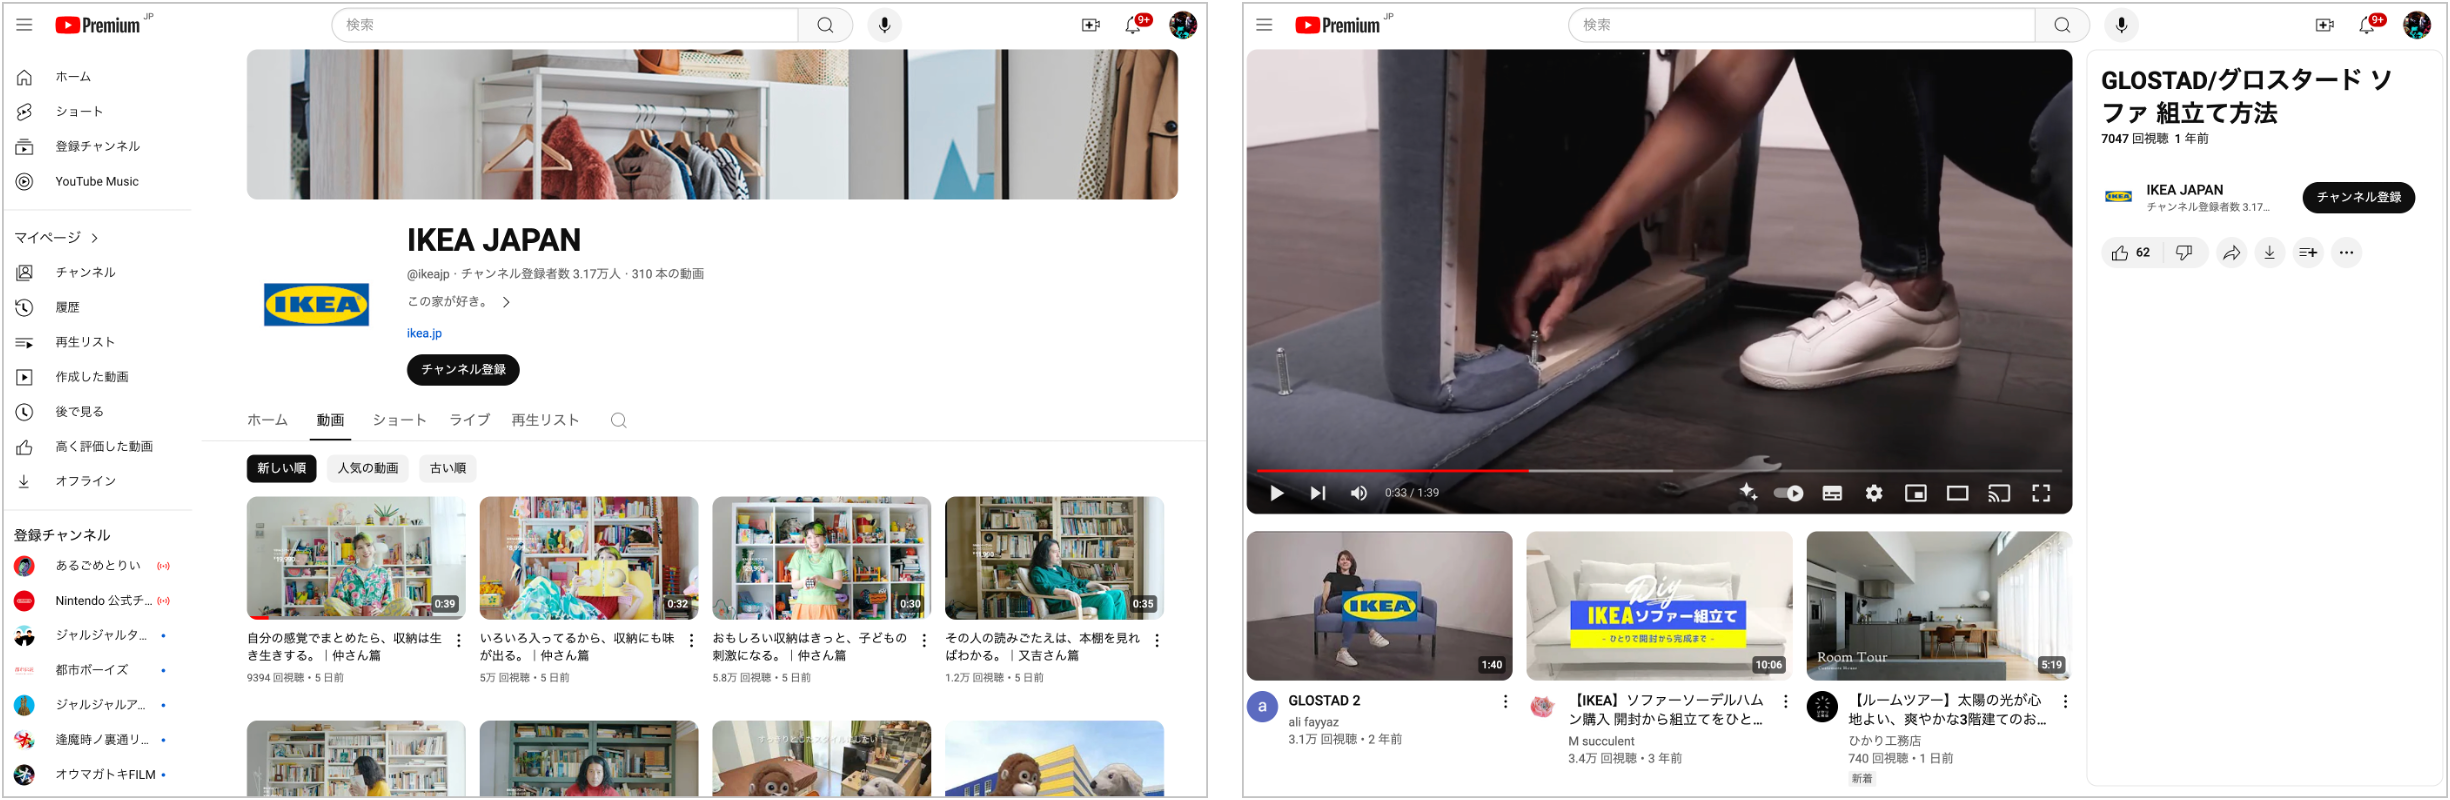This screenshot has width=2450, height=800.
Task: Open more actions ellipsis beside save icon
Action: pos(2346,253)
